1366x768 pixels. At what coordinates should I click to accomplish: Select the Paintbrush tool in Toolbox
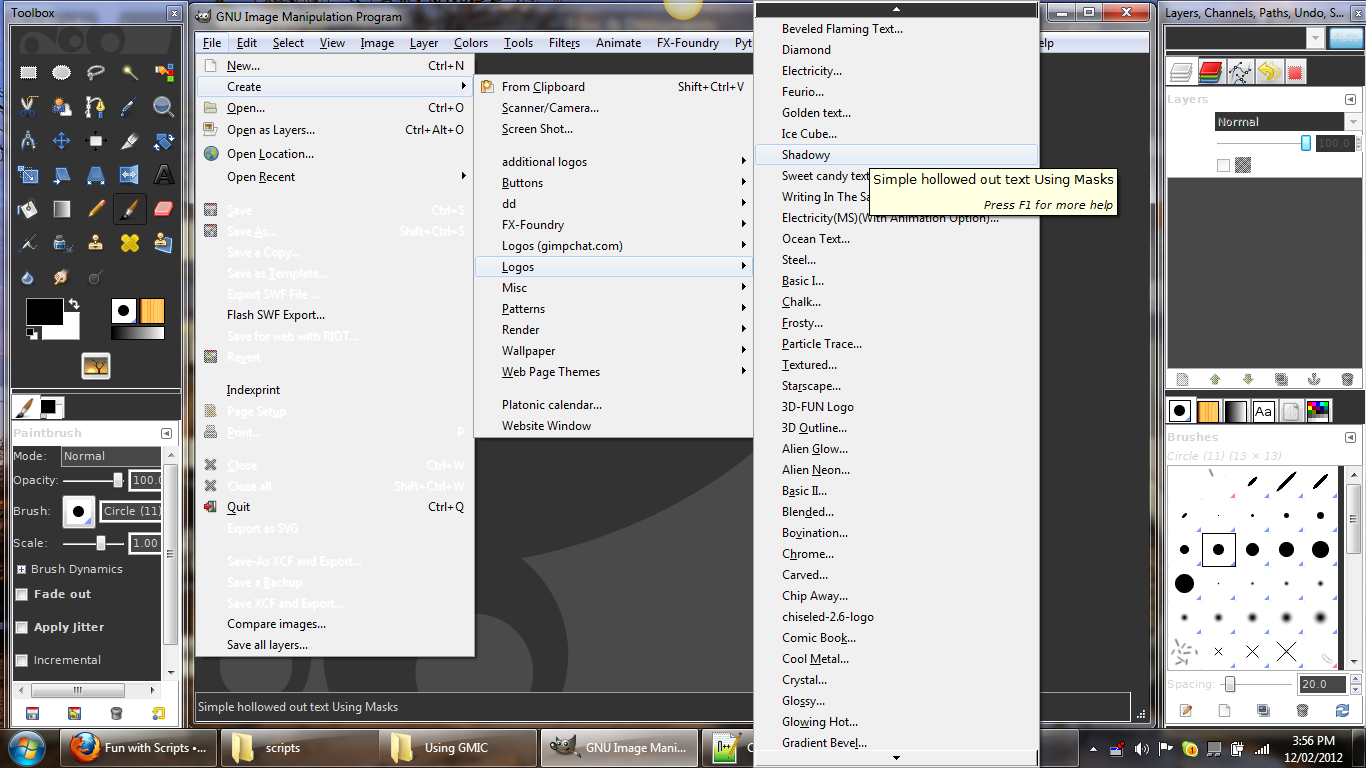(x=130, y=208)
